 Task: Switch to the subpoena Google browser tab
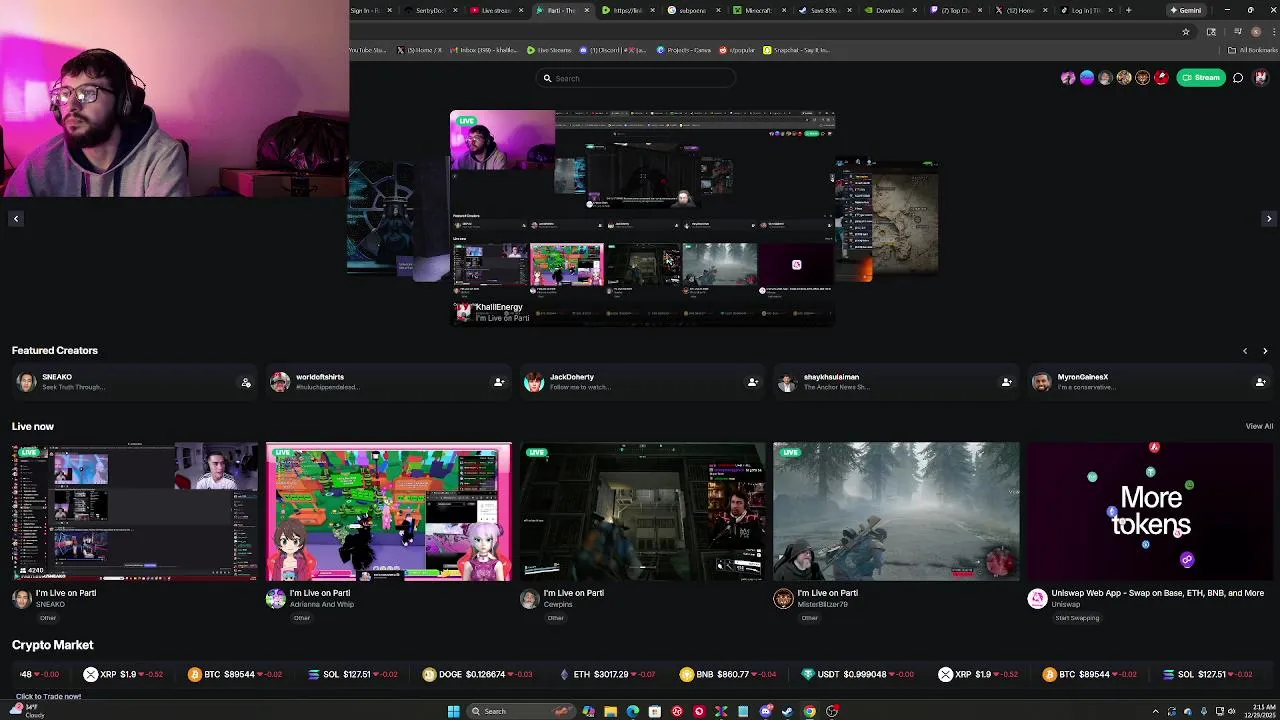pos(693,10)
